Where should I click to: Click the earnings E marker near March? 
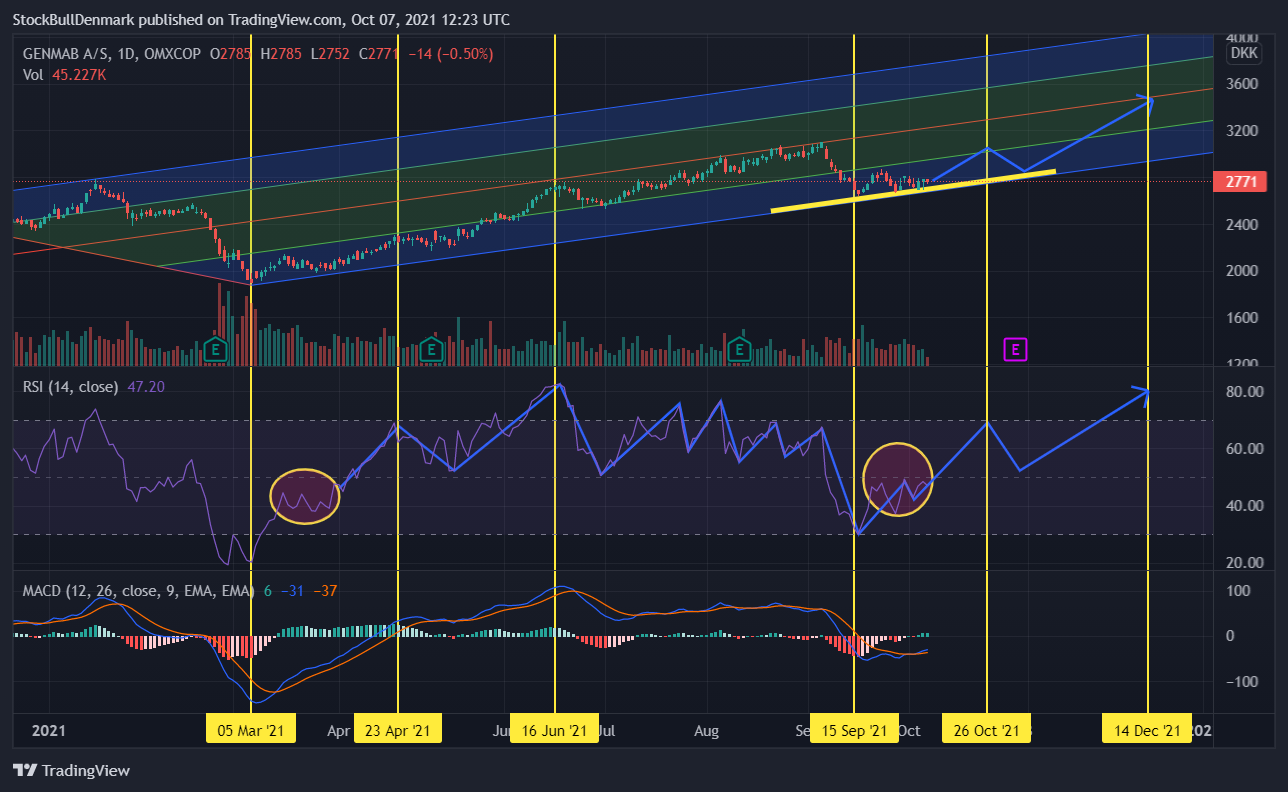pos(214,349)
